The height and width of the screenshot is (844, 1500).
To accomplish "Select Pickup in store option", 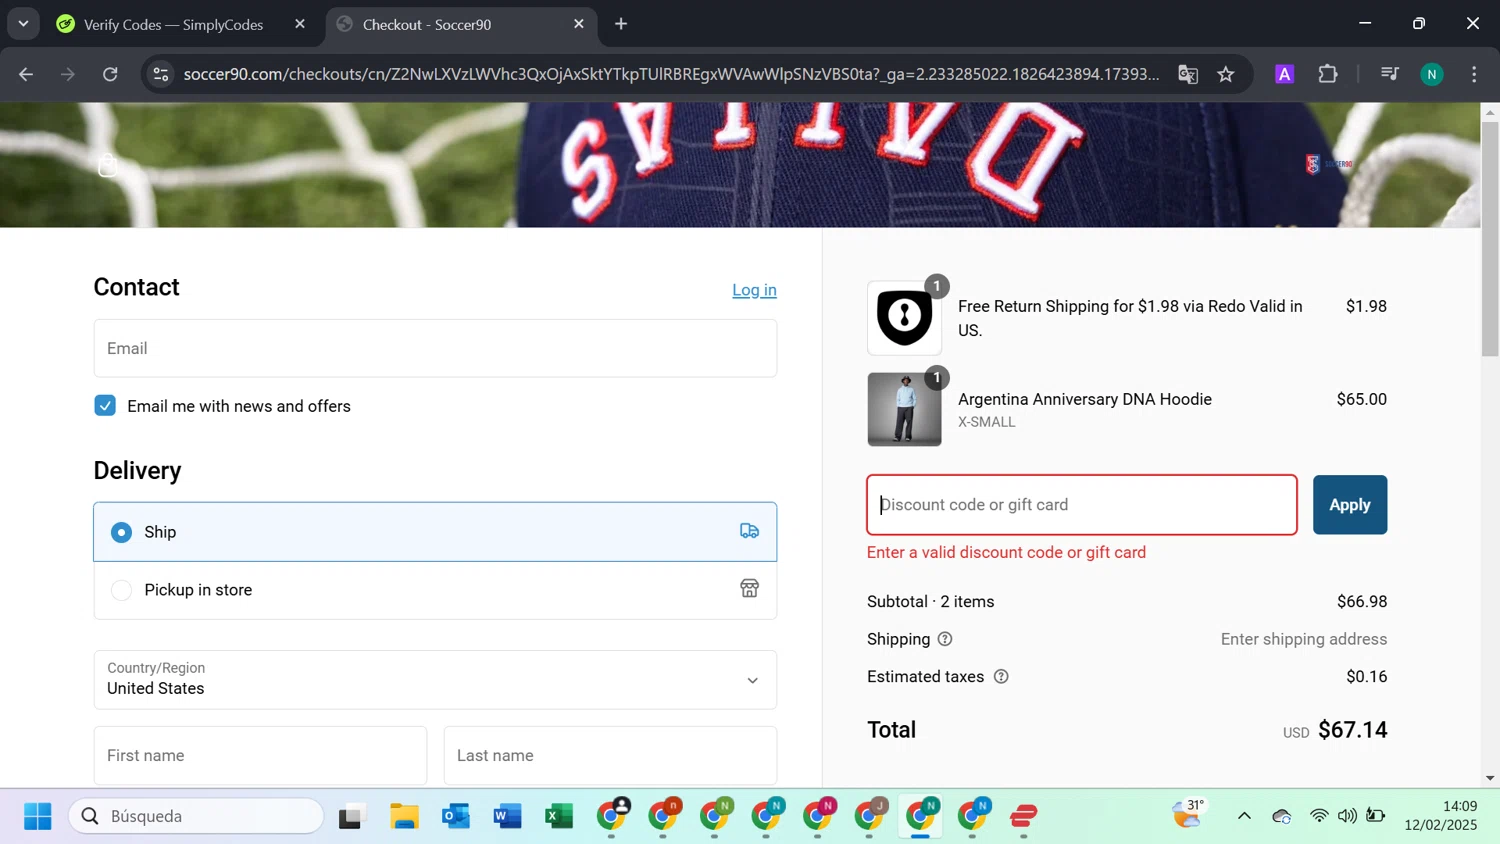I will point(435,590).
